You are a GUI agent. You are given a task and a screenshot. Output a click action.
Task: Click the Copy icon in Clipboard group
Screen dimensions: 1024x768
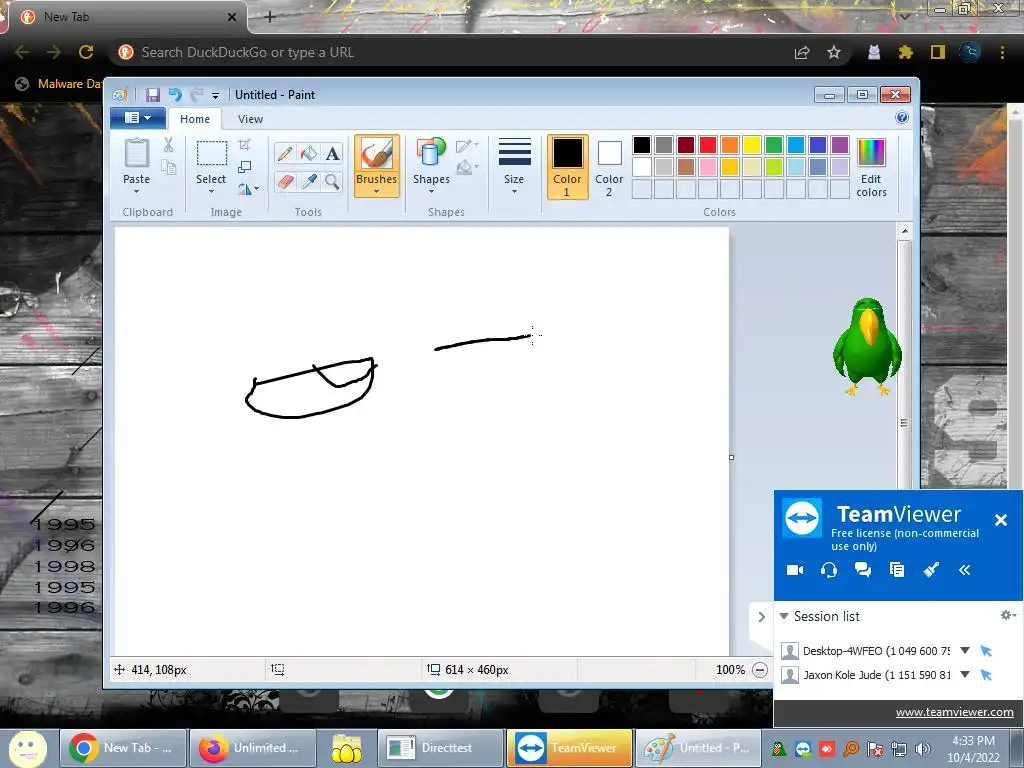pos(168,168)
